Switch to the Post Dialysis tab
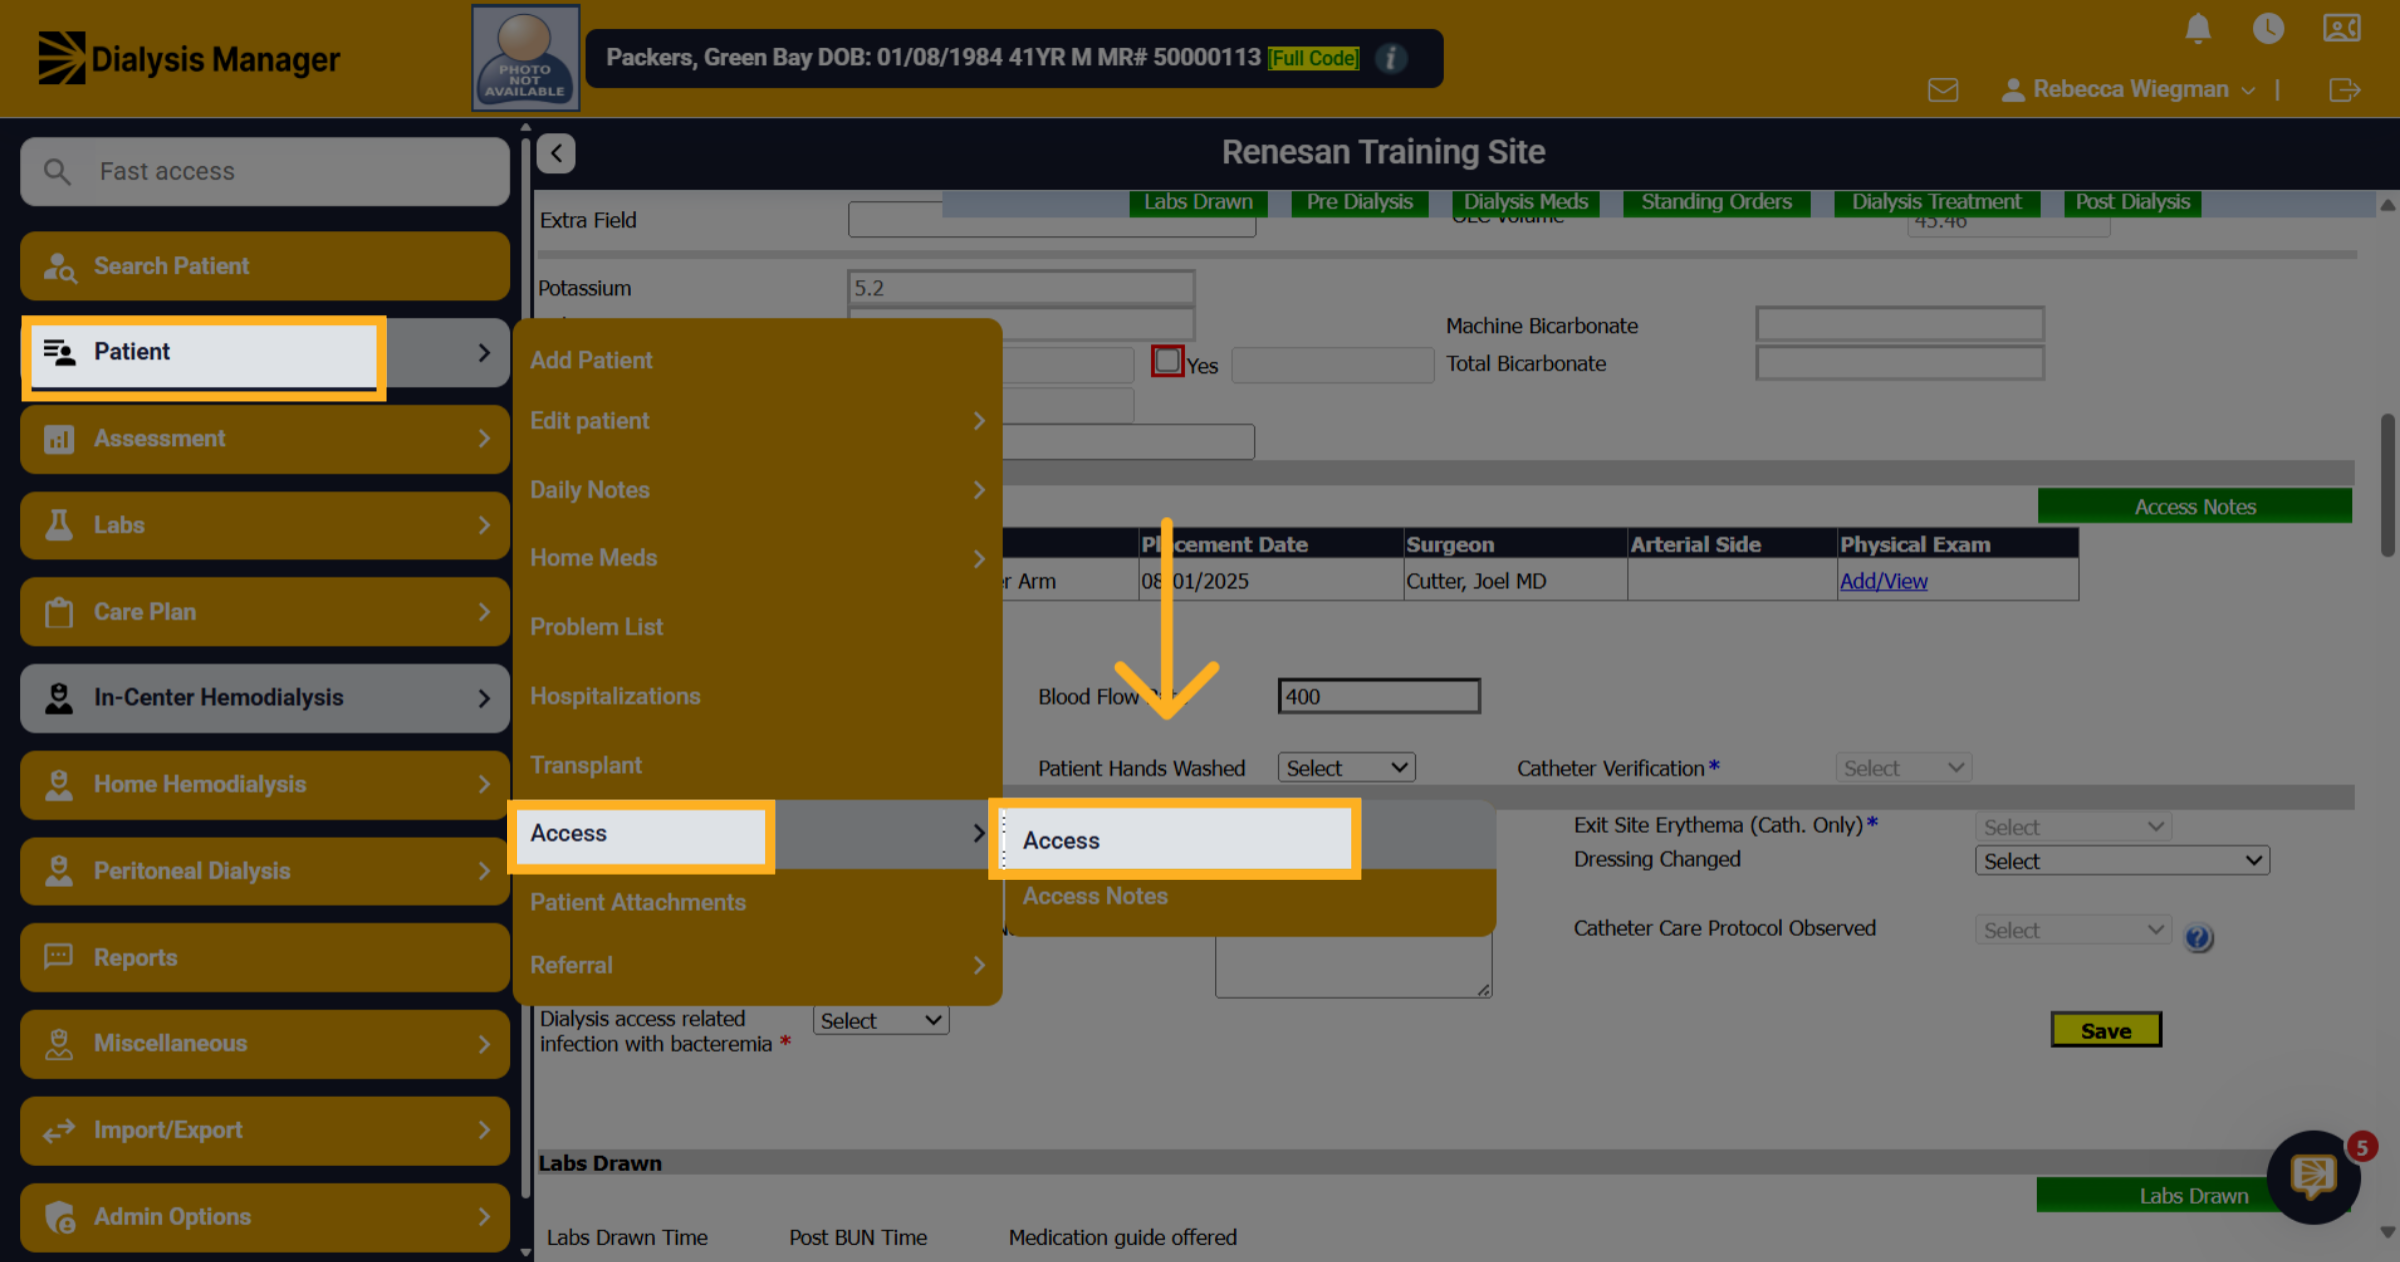The width and height of the screenshot is (2400, 1262). 2132,202
